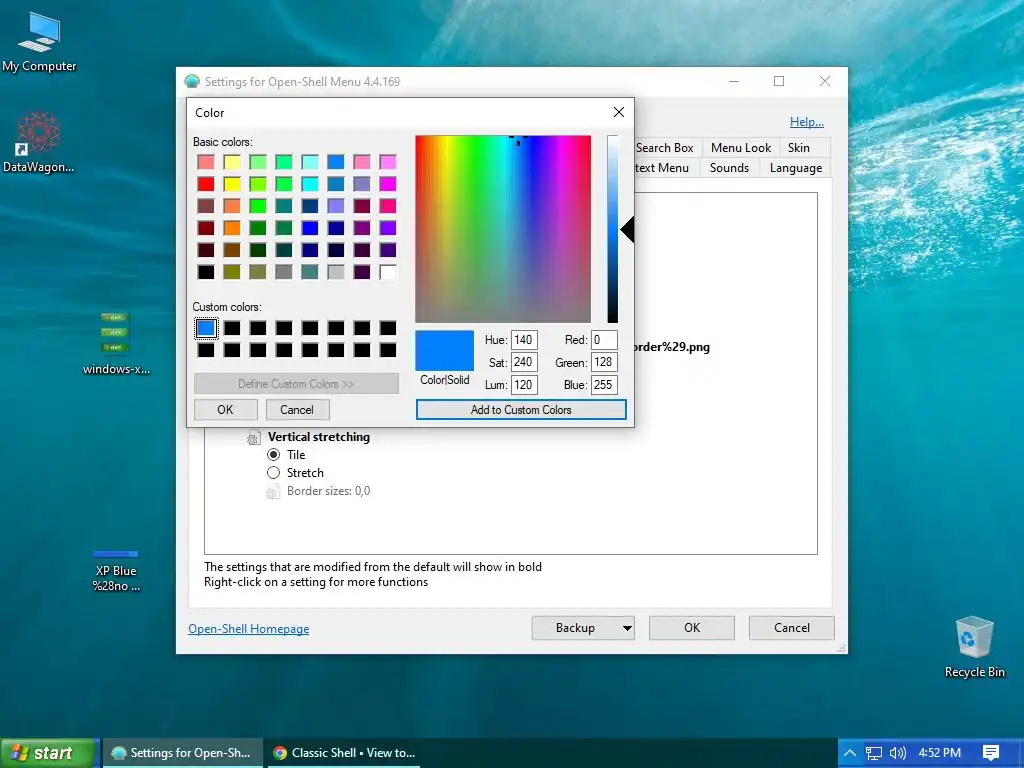Click the Vertical stretching setting icon
The width and height of the screenshot is (1024, 768).
[254, 438]
